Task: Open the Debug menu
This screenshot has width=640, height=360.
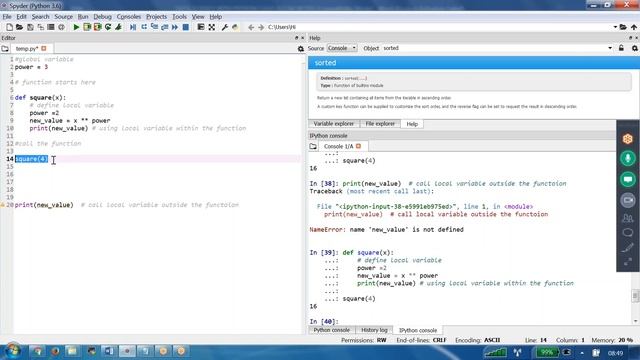Action: (102, 17)
